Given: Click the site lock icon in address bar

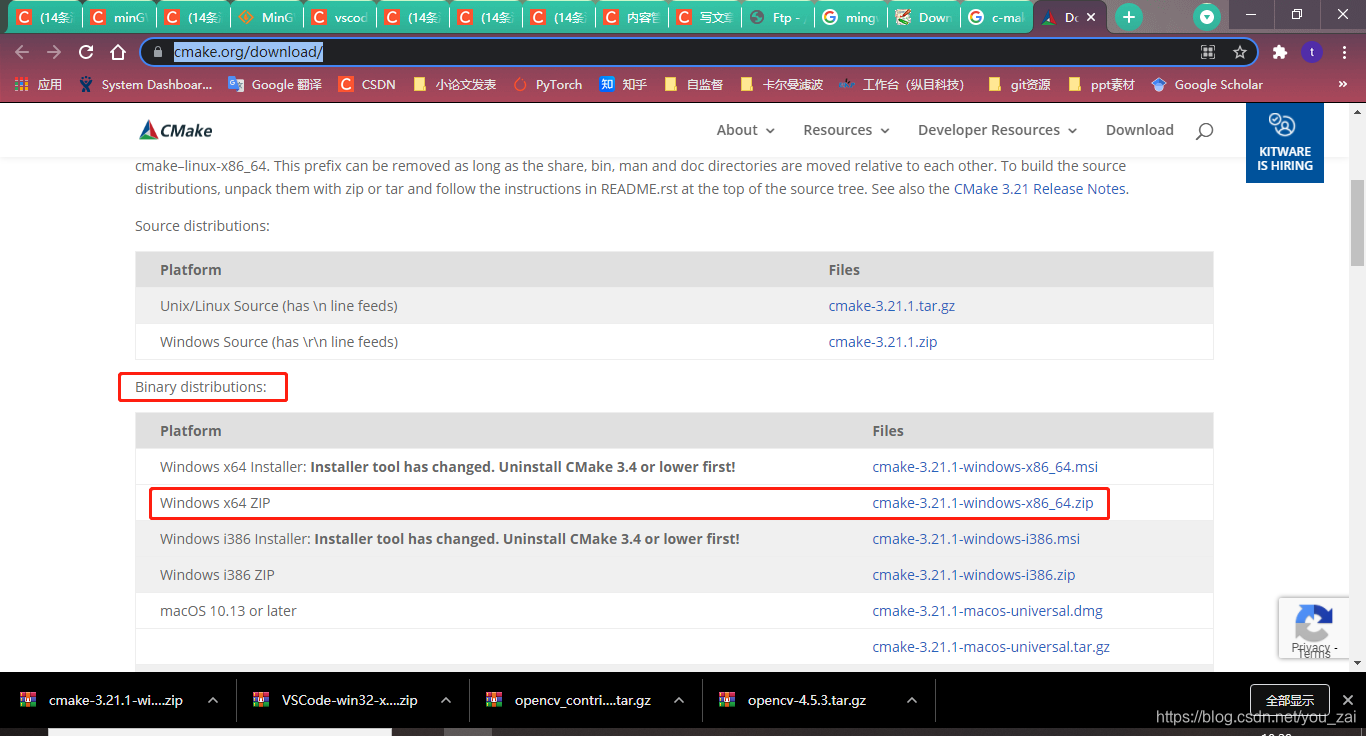Looking at the screenshot, I should click(157, 52).
